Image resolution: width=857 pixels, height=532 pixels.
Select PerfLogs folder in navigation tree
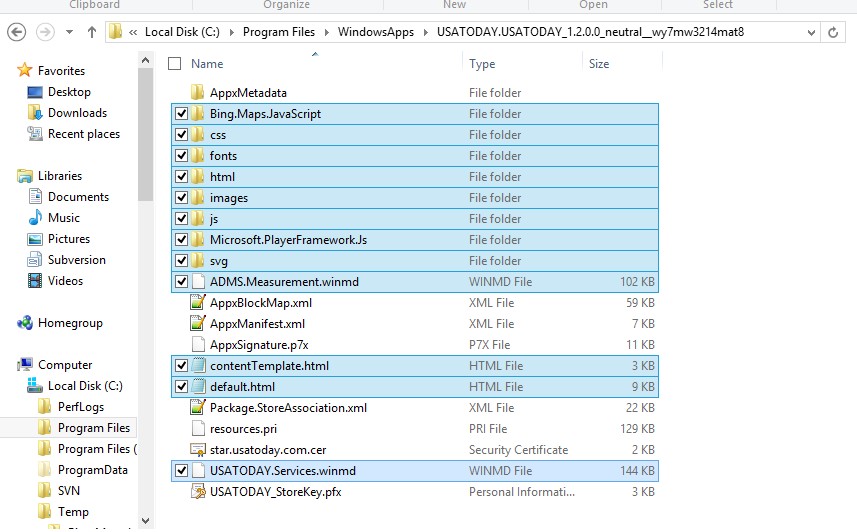[81, 407]
